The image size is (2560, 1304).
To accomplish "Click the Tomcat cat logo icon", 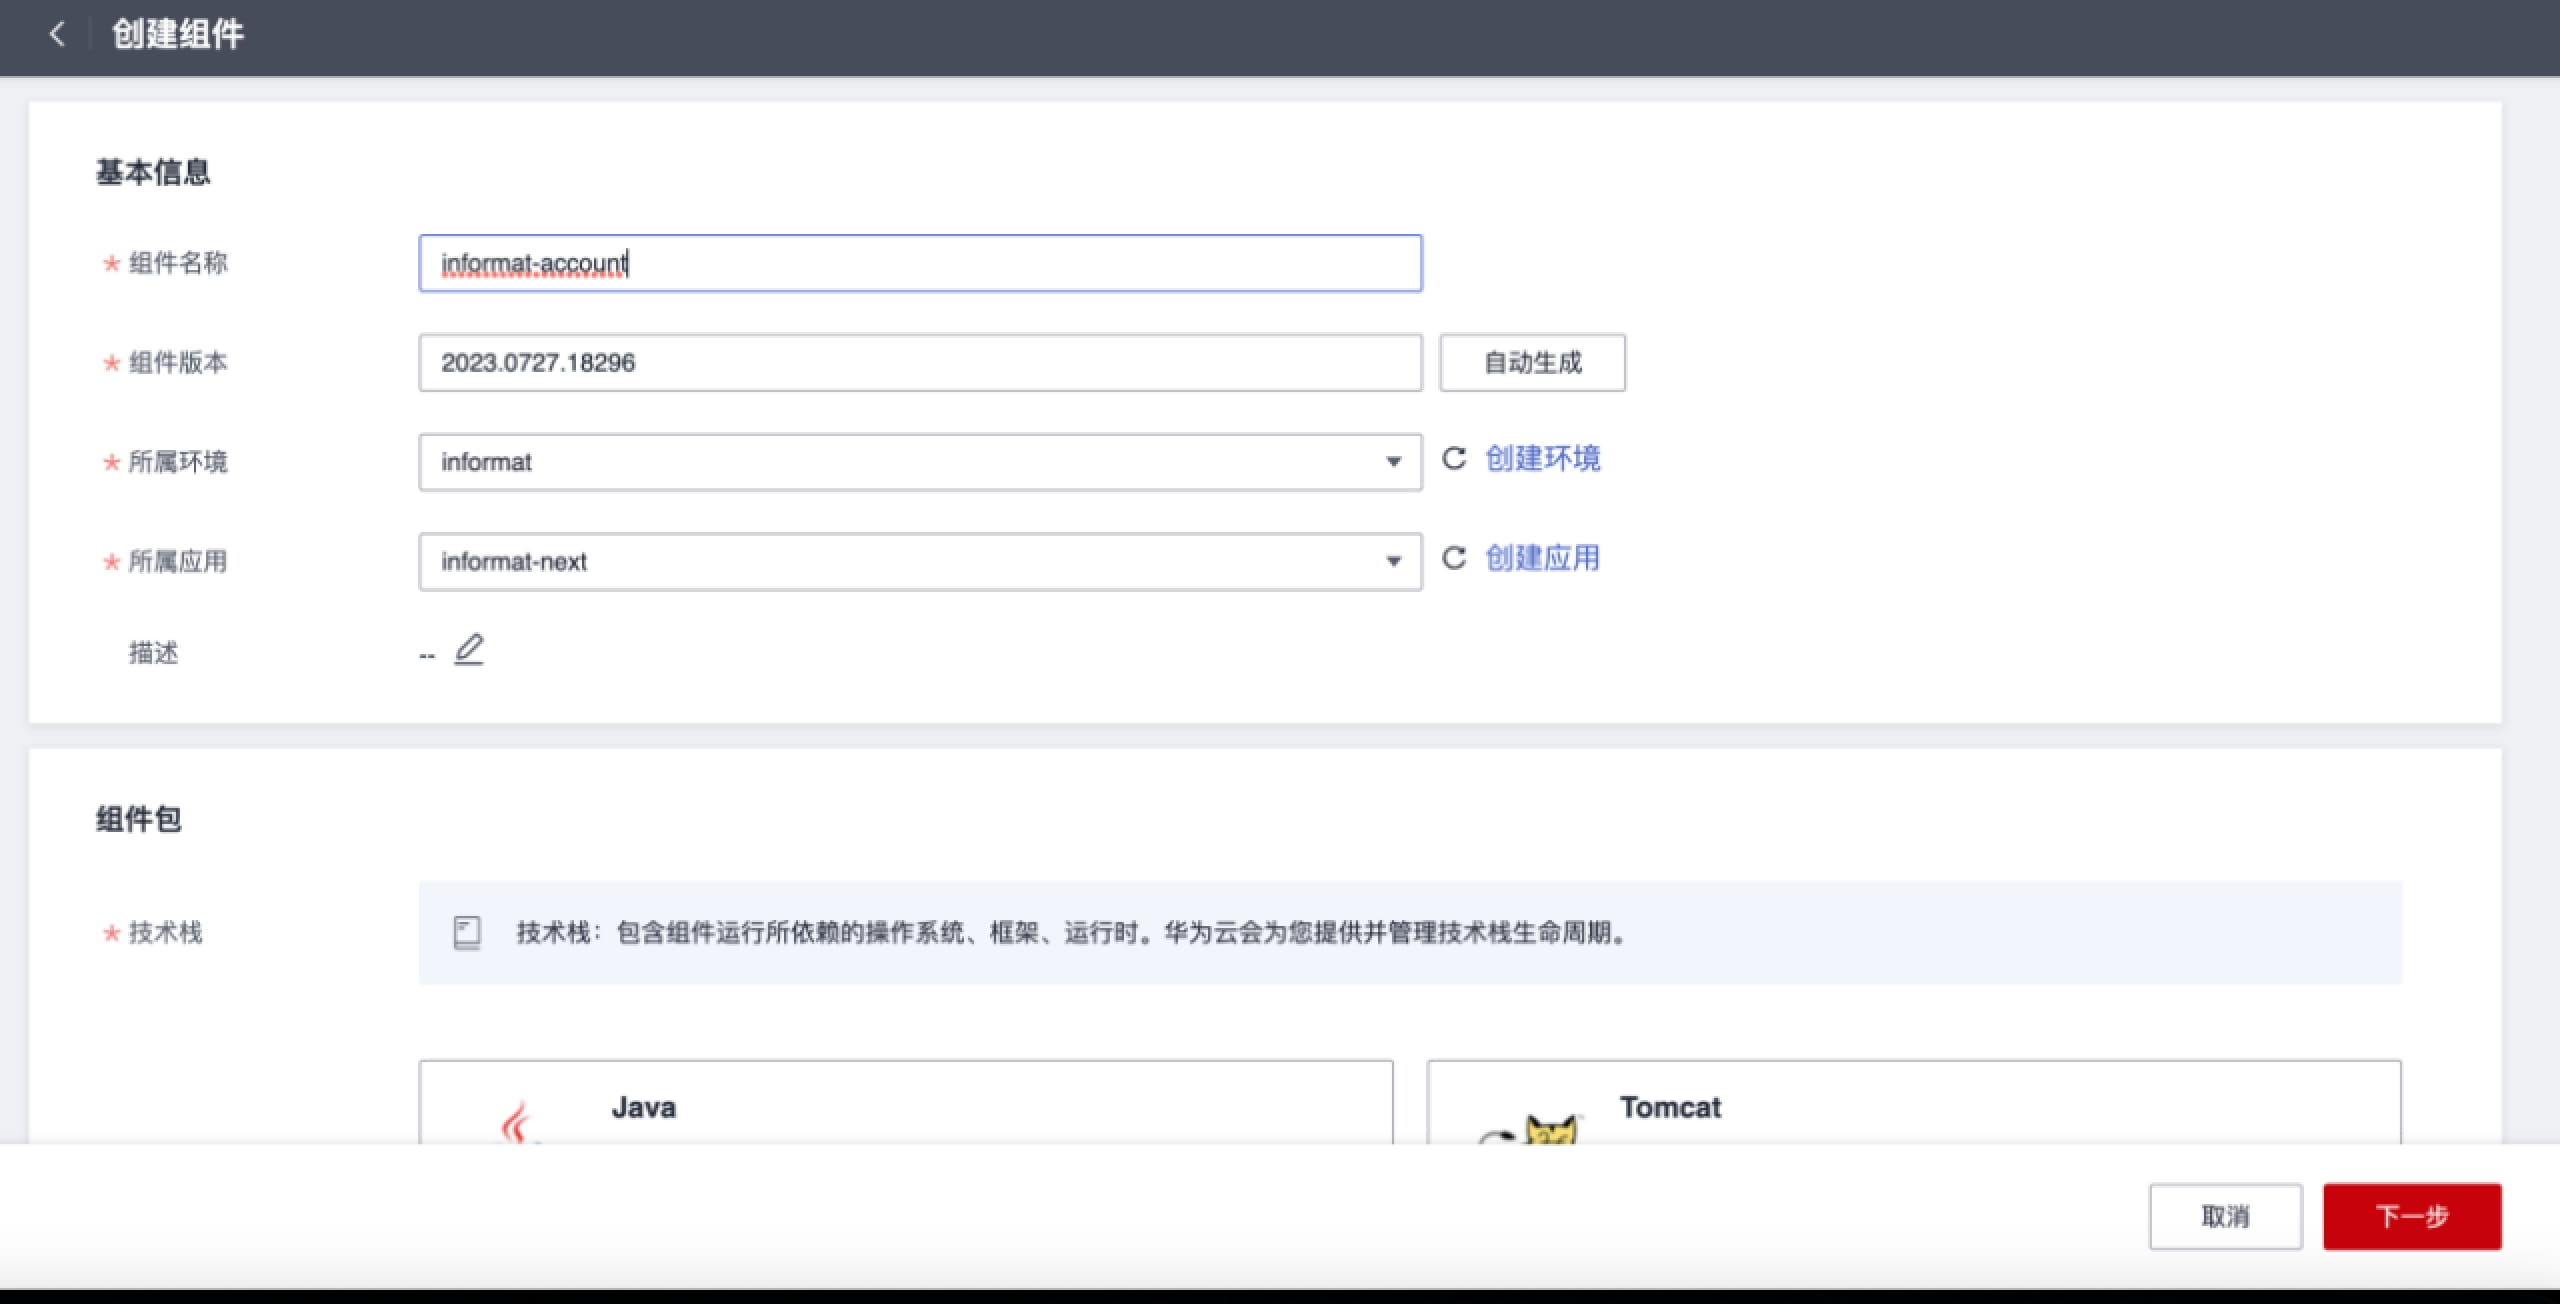I will pyautogui.click(x=1550, y=1130).
